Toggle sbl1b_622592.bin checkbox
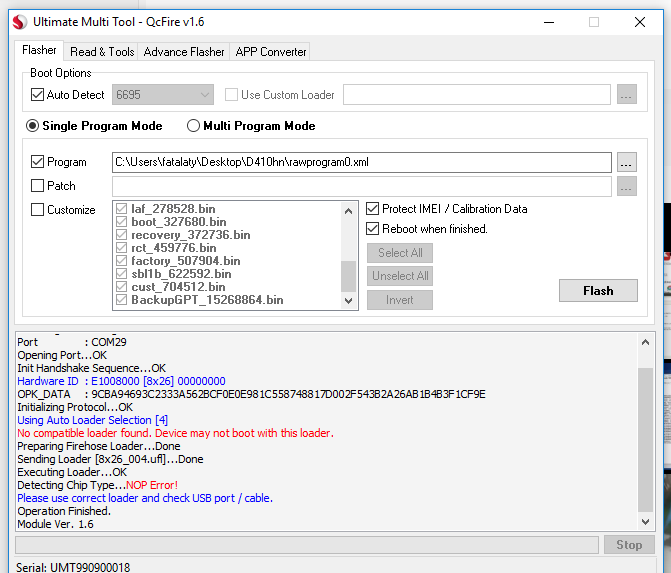The height and width of the screenshot is (573, 671). click(x=122, y=273)
